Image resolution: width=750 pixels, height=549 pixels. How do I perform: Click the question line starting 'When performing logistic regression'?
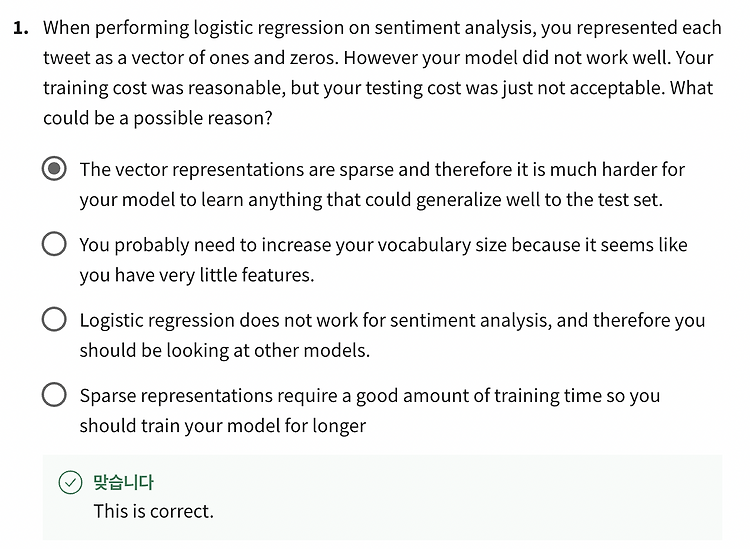pos(382,28)
